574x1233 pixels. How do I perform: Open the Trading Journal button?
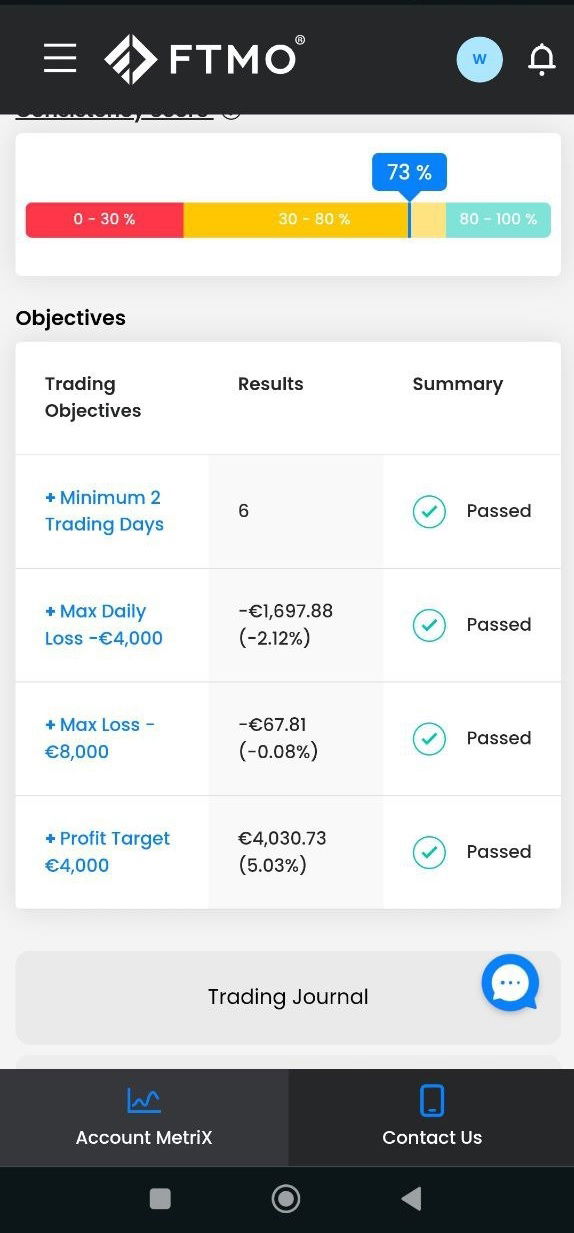[x=288, y=997]
